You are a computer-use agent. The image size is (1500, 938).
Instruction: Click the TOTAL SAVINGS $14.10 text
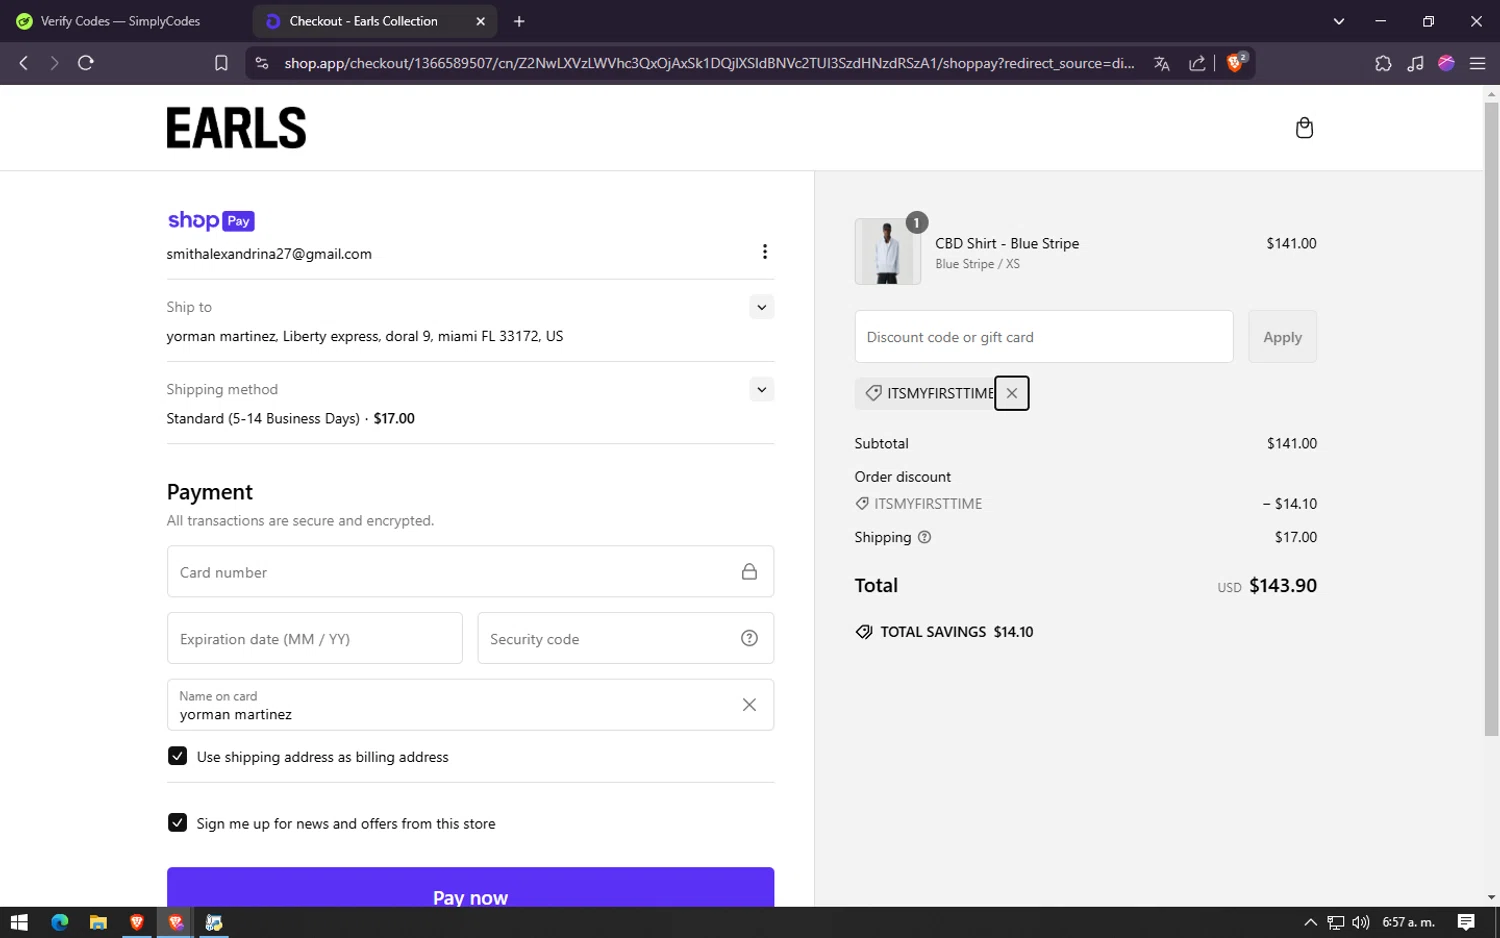(x=956, y=632)
